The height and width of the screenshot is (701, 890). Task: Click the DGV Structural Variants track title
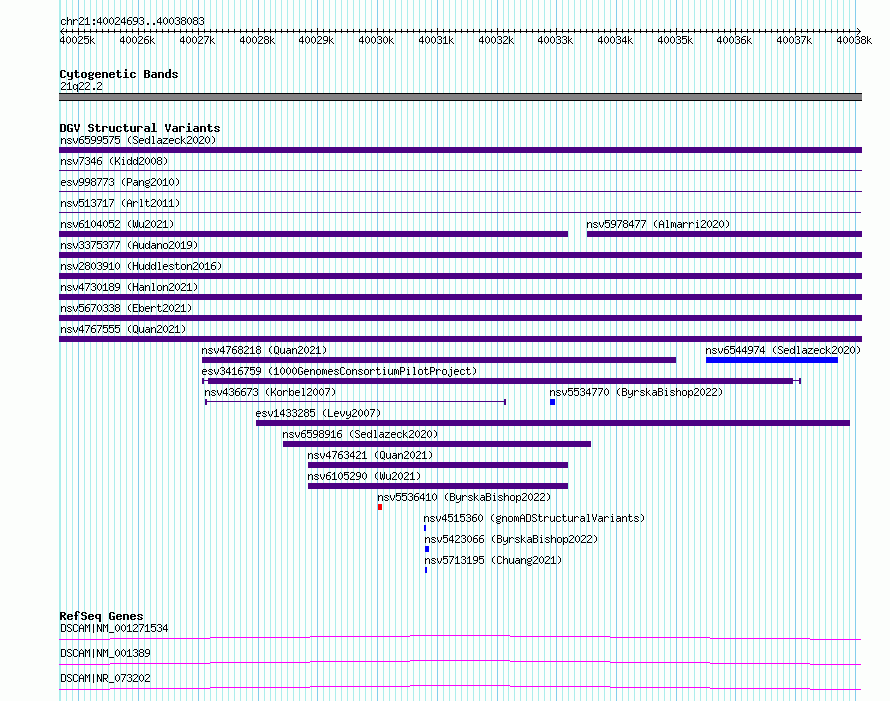click(140, 128)
